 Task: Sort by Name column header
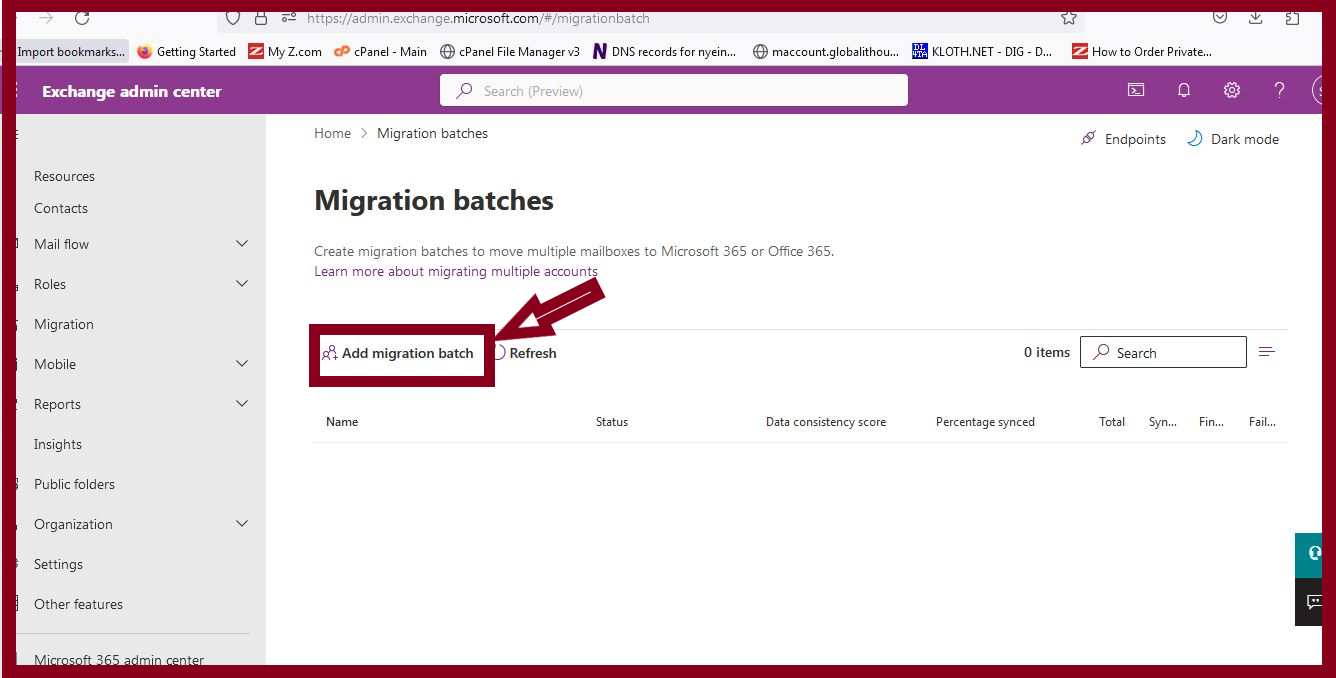pyautogui.click(x=342, y=422)
